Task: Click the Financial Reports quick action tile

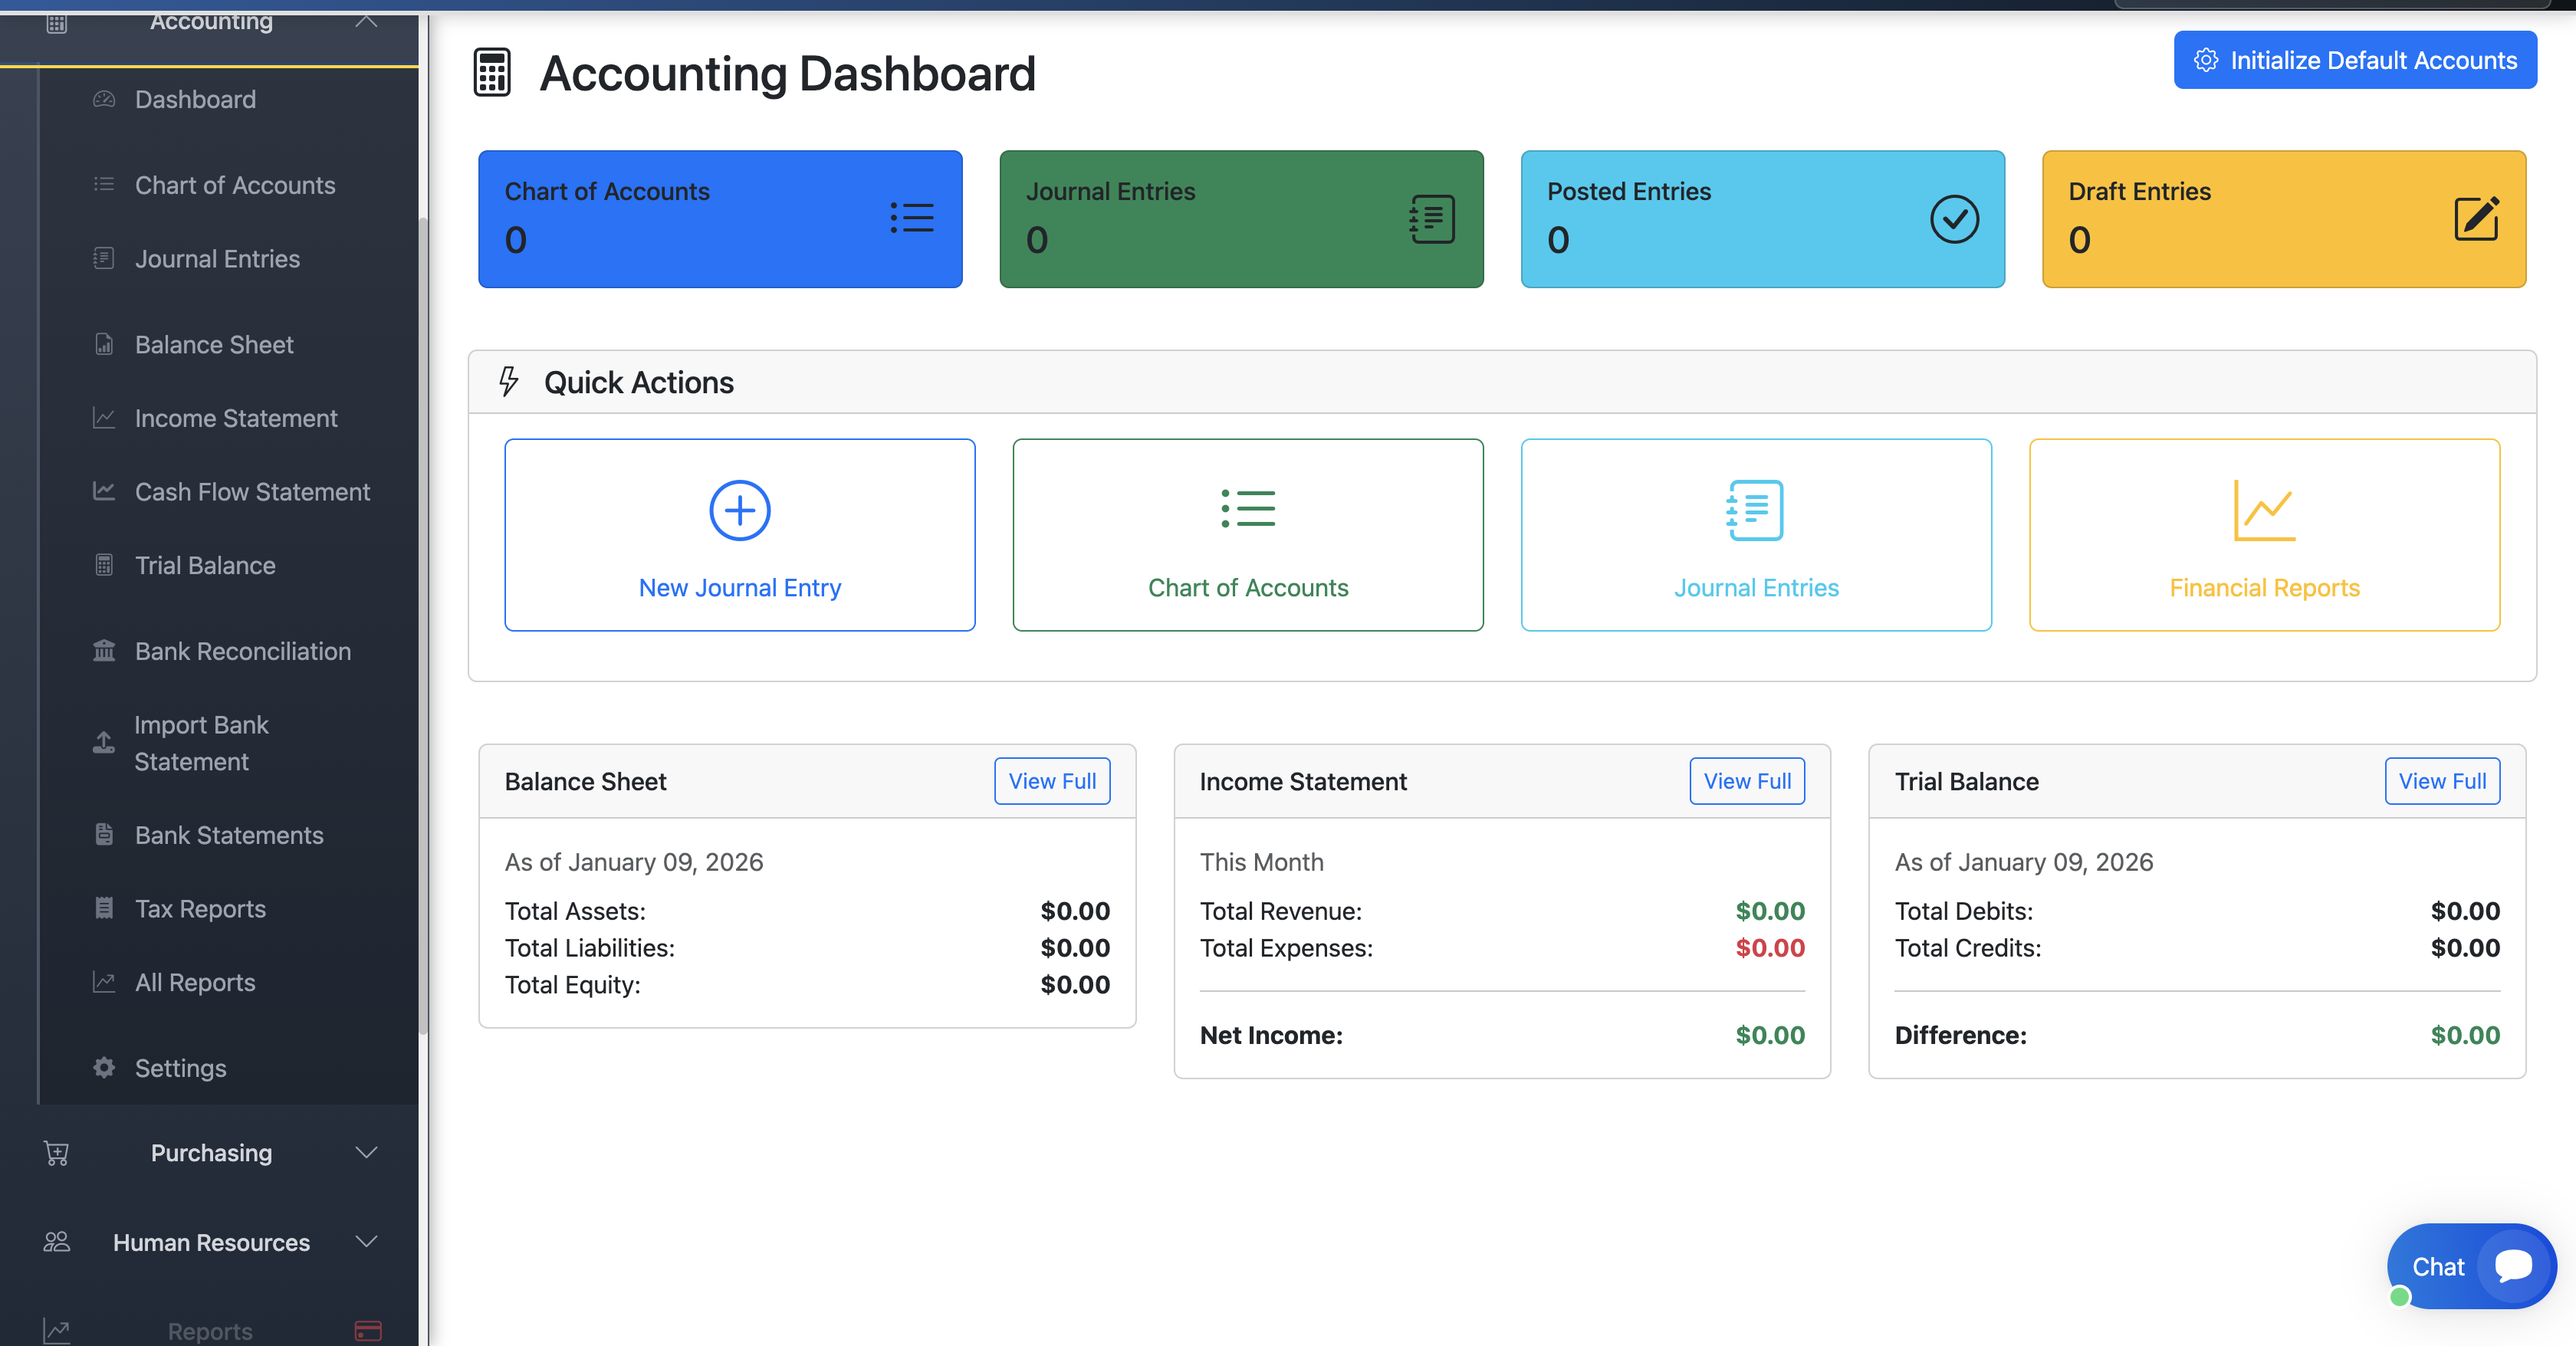Action: 2264,535
